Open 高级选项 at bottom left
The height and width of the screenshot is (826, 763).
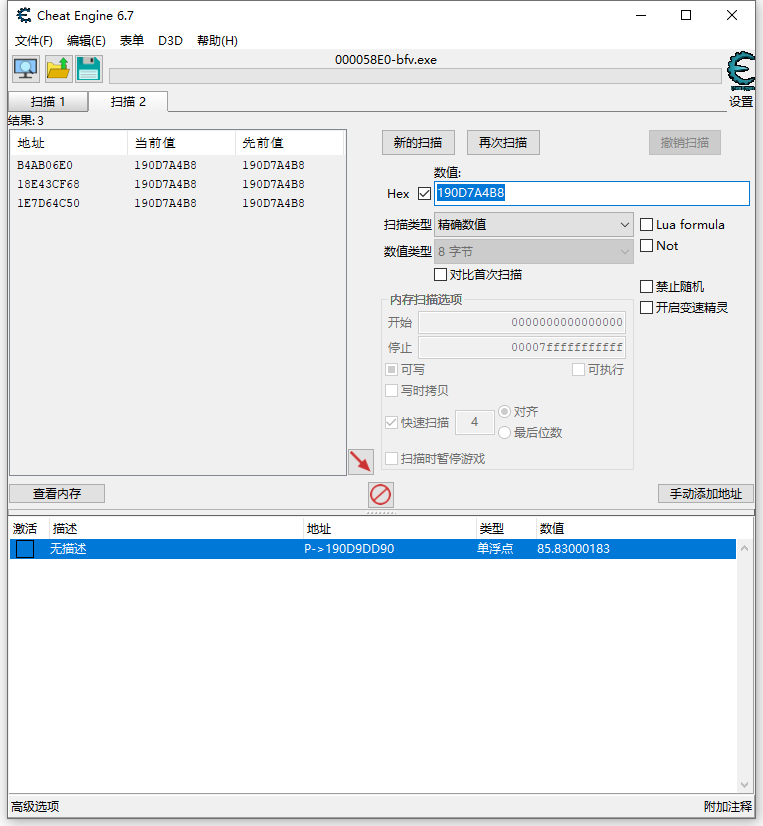[x=35, y=807]
